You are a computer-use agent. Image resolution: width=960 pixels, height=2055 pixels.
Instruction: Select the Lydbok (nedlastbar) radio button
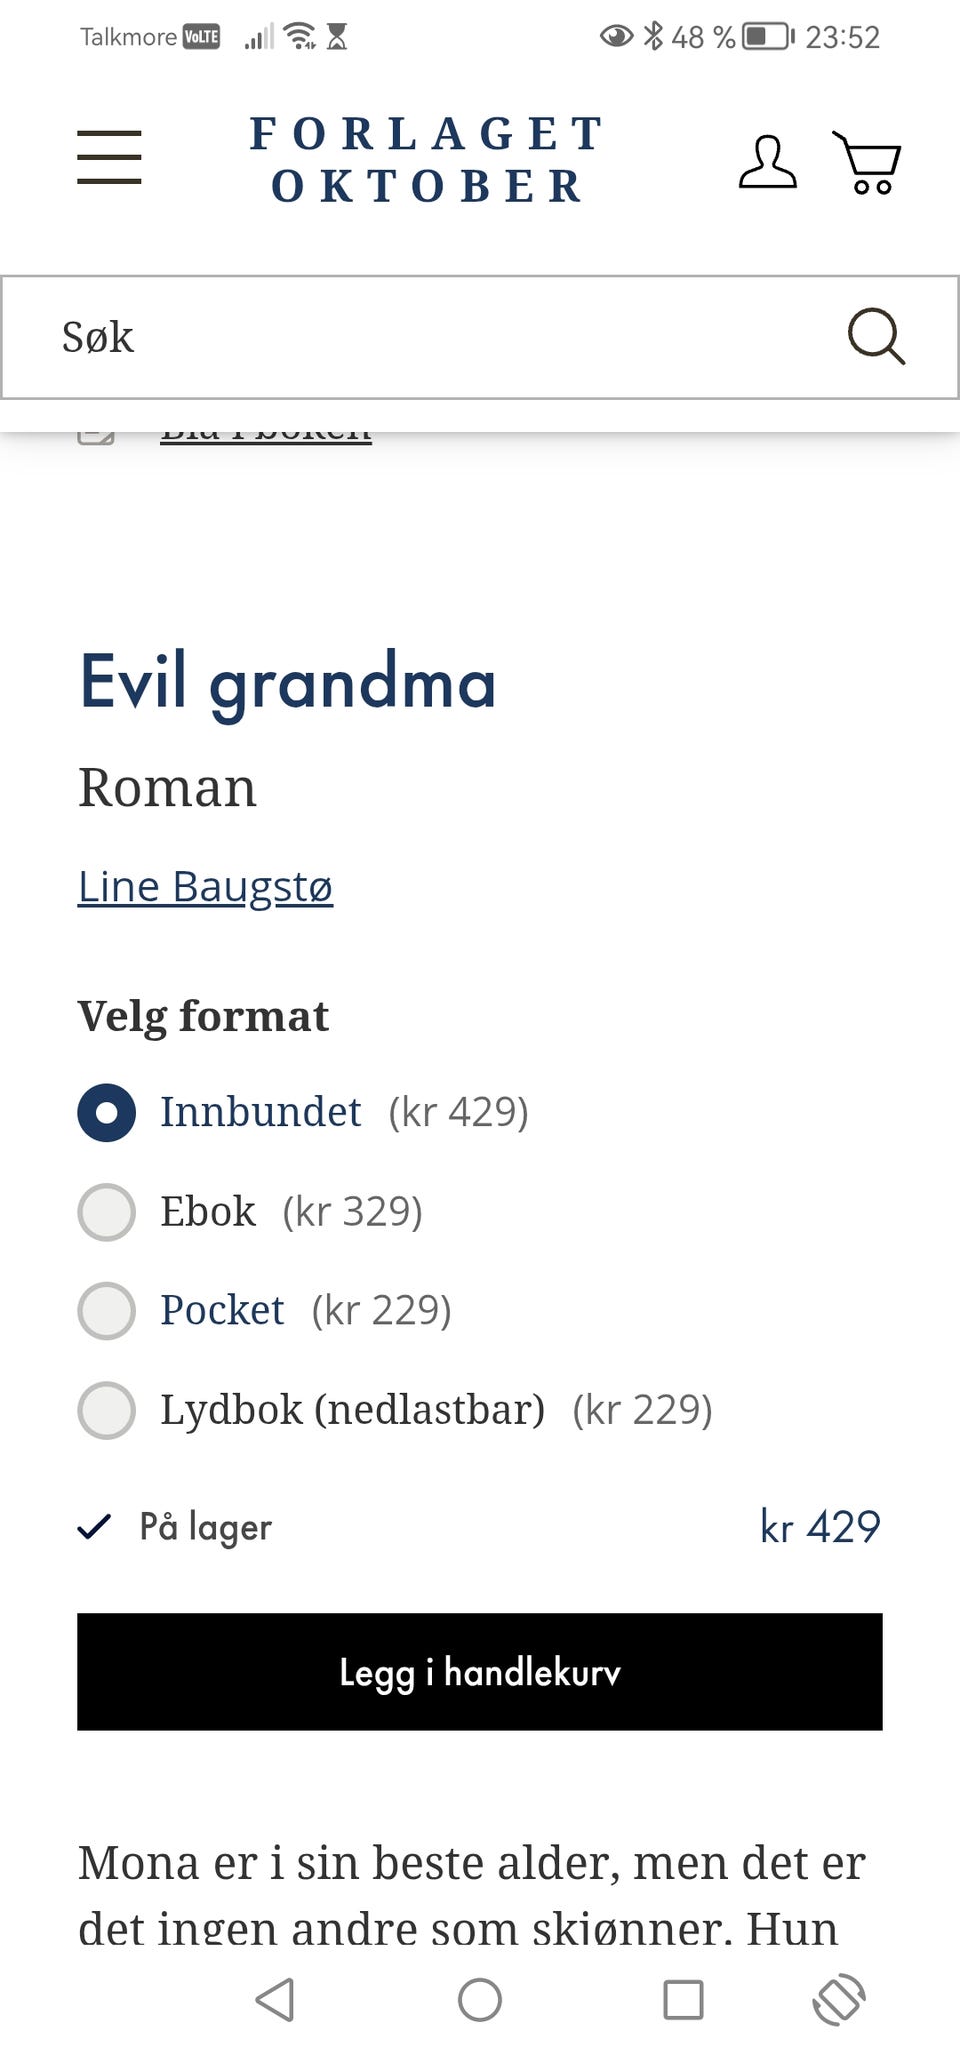[x=106, y=1410]
